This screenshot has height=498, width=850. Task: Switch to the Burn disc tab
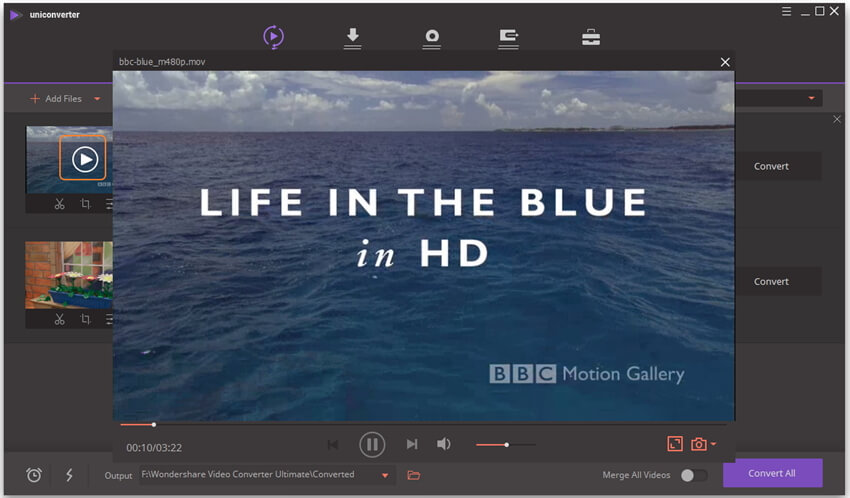point(432,38)
